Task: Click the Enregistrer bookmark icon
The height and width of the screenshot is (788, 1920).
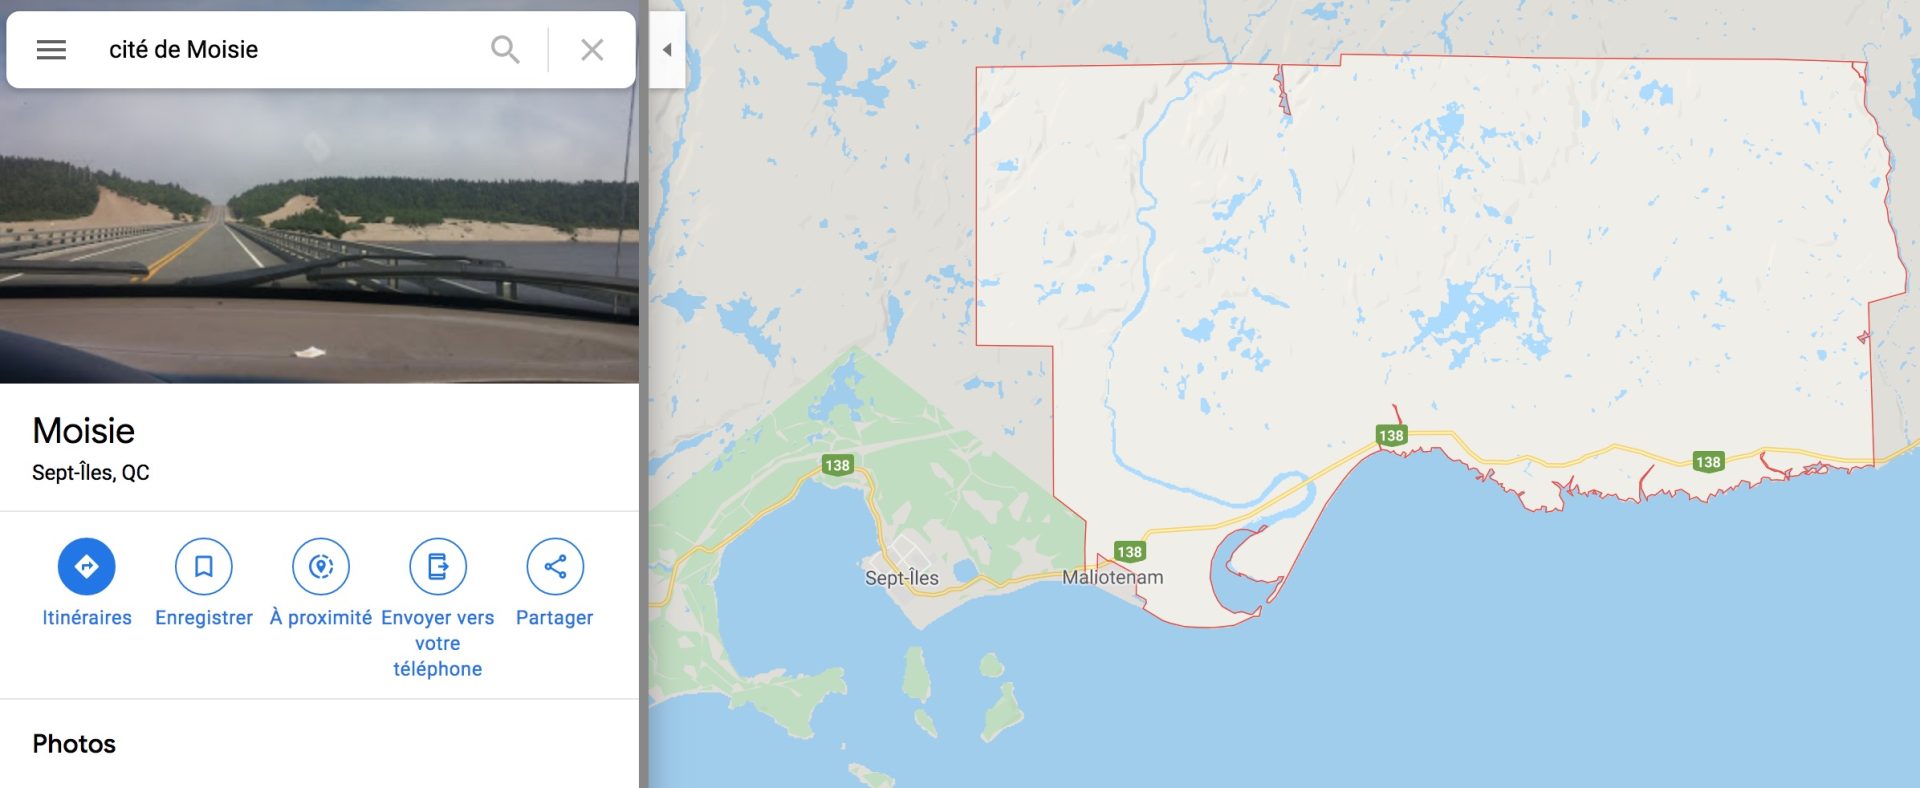Action: click(x=204, y=566)
